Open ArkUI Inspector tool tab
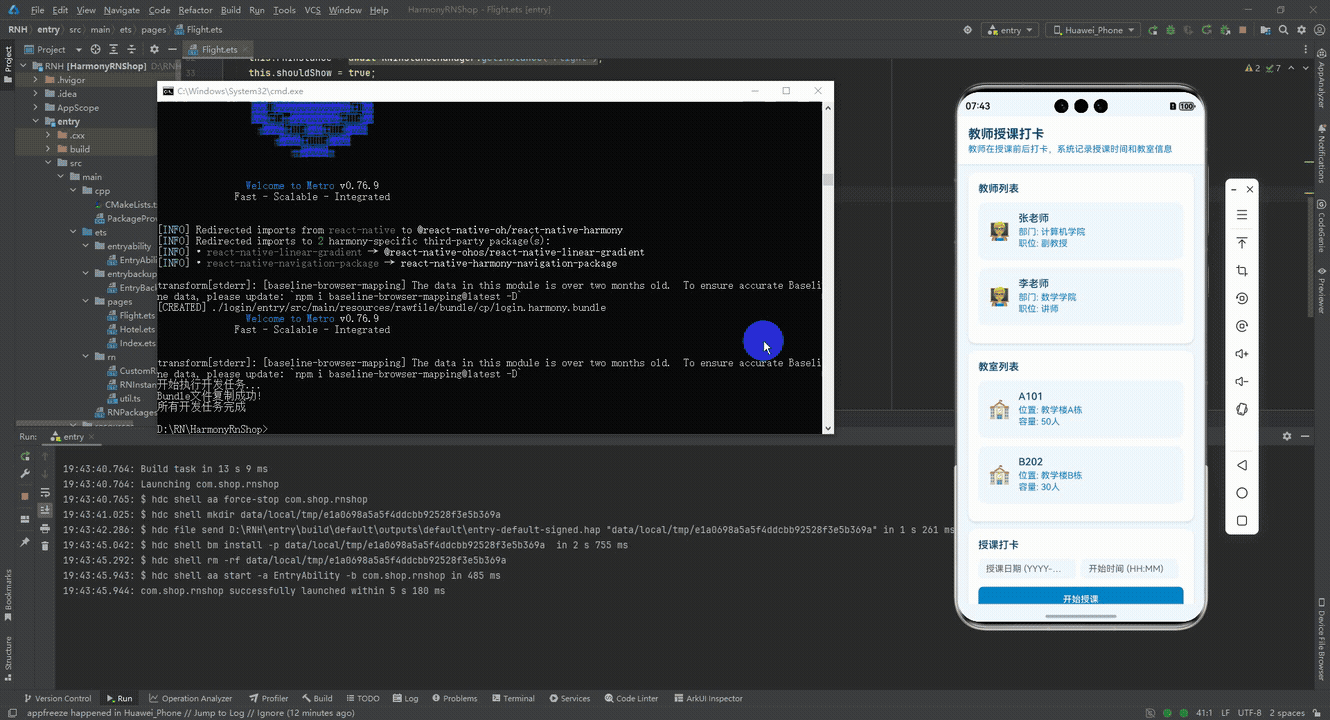Viewport: 1330px width, 720px height. 708,698
